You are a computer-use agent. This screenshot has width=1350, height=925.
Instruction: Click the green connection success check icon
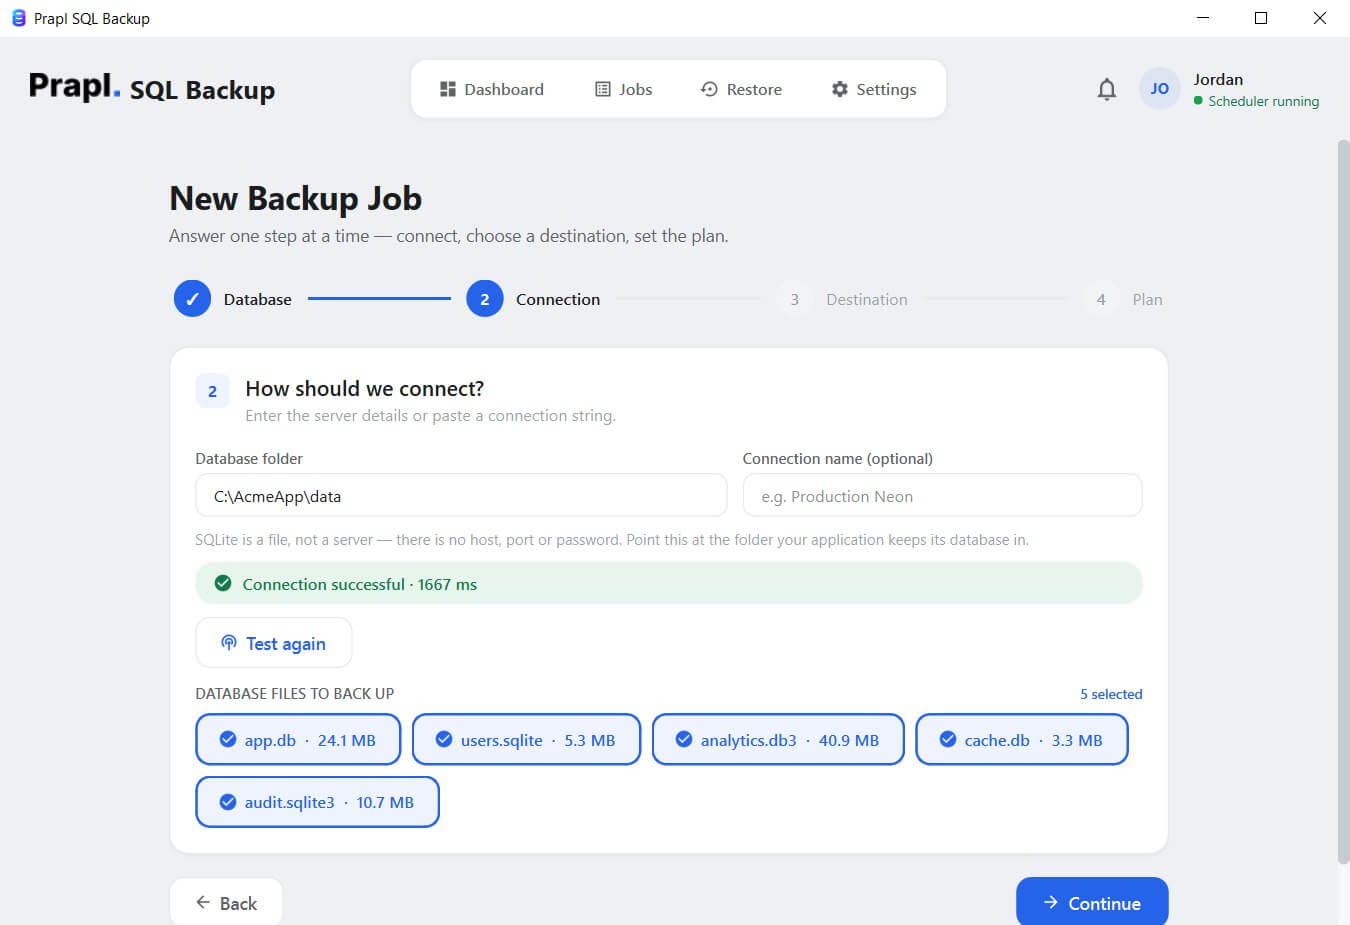click(223, 584)
